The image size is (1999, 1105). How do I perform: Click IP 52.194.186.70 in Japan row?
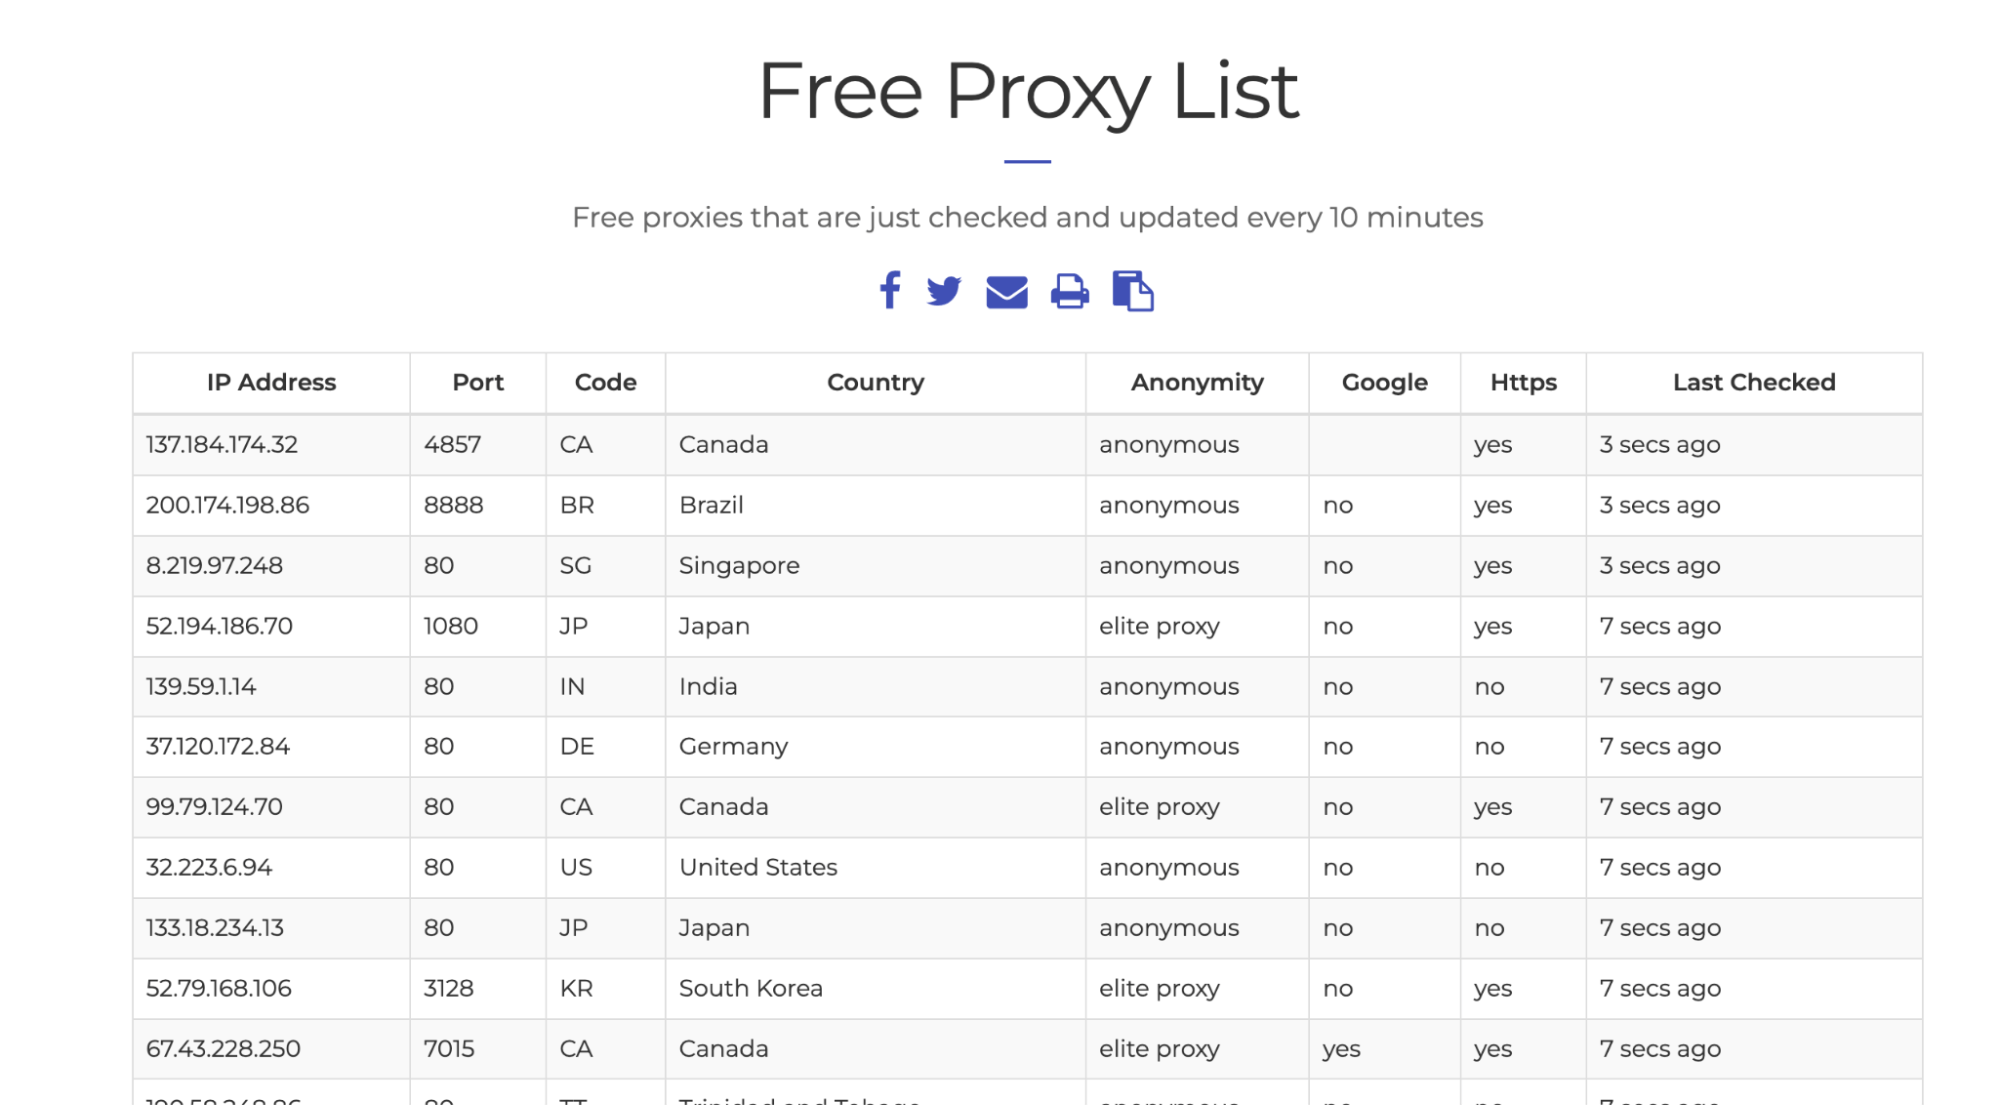coord(219,626)
